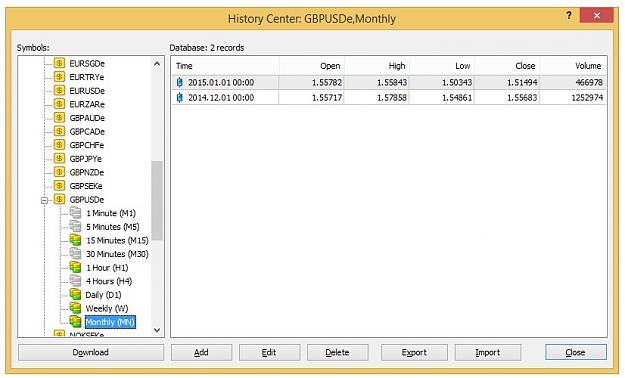The width and height of the screenshot is (625, 378).
Task: Click the Import button
Action: click(488, 352)
